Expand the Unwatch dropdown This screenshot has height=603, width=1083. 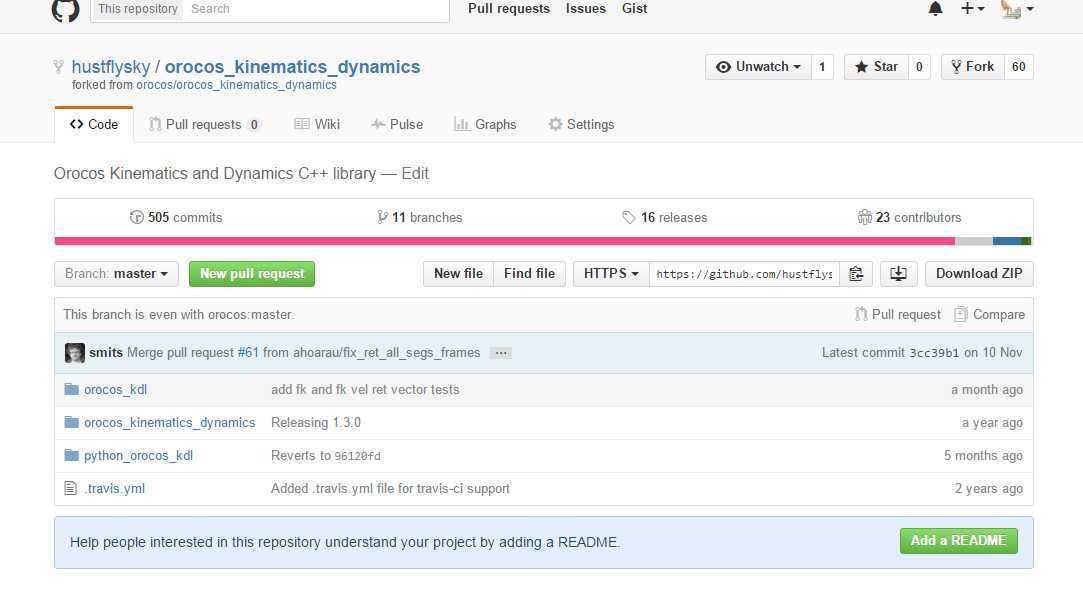tap(758, 67)
